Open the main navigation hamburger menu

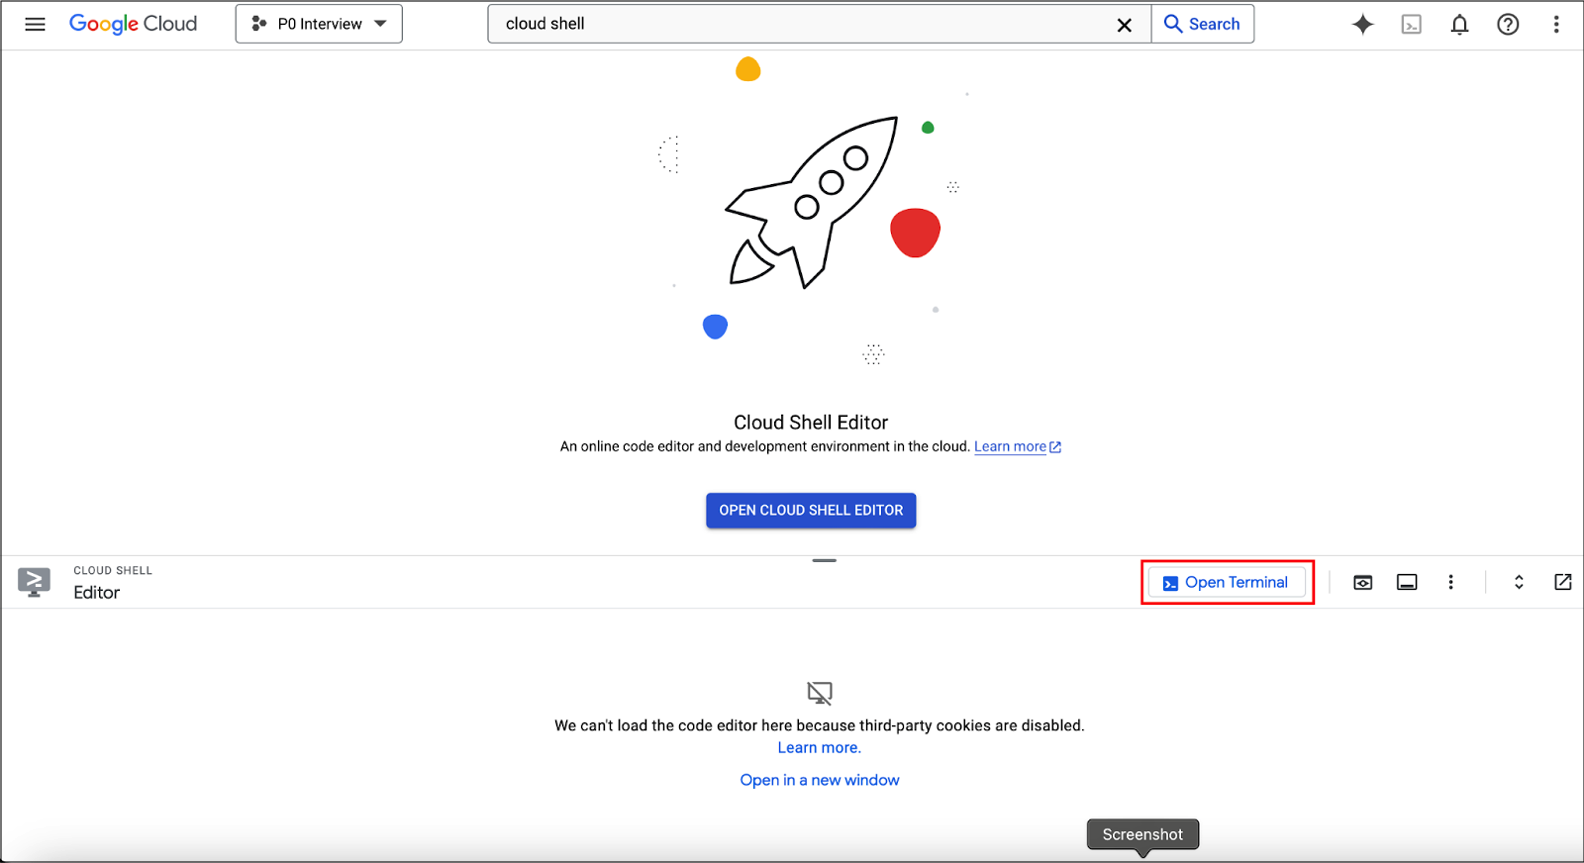pyautogui.click(x=35, y=24)
